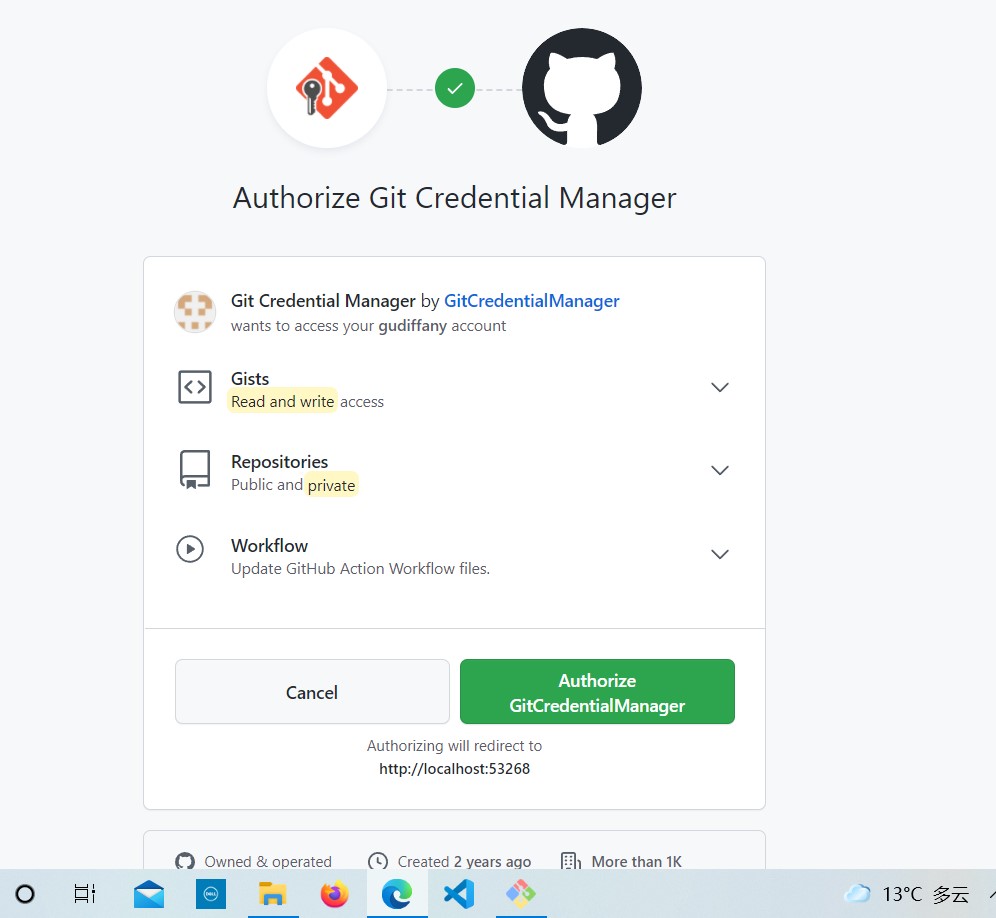Click the green checkmark connection badge
996x918 pixels.
(455, 88)
